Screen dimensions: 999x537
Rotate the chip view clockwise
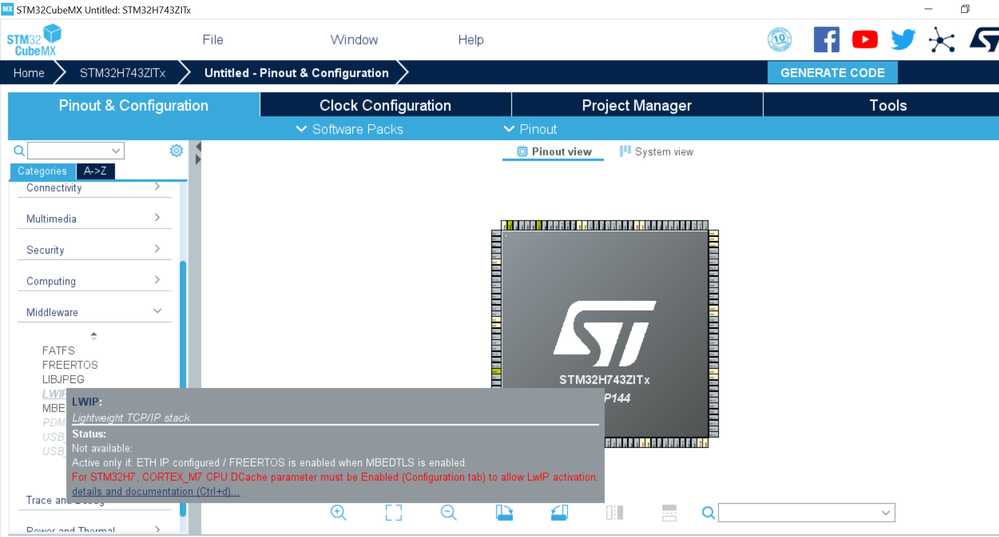(x=504, y=512)
